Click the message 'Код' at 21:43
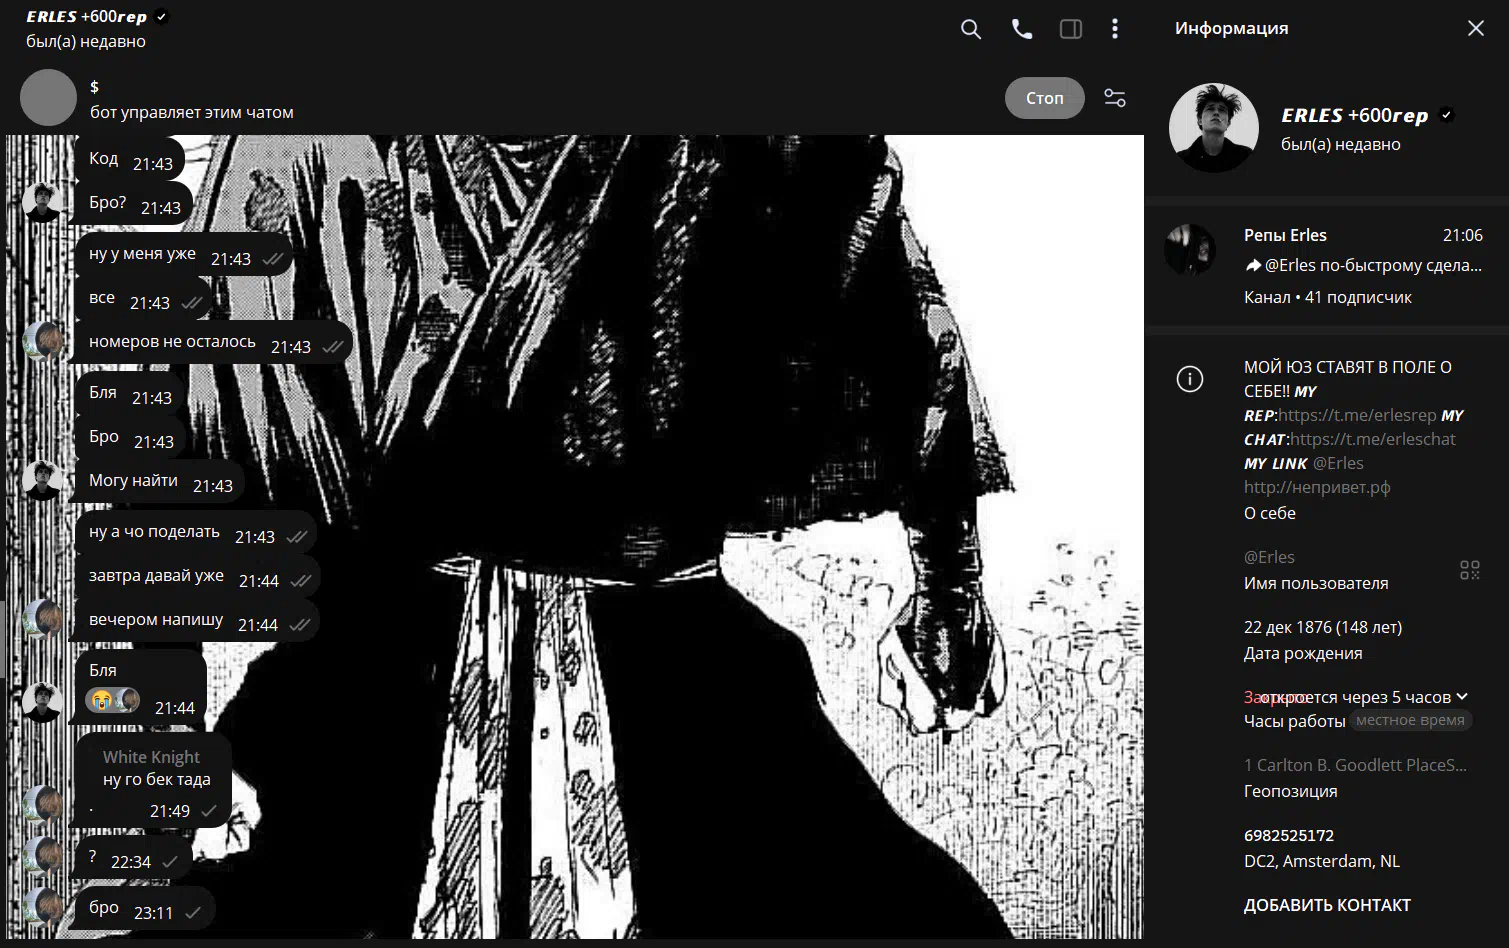The image size is (1509, 948). coord(130,160)
